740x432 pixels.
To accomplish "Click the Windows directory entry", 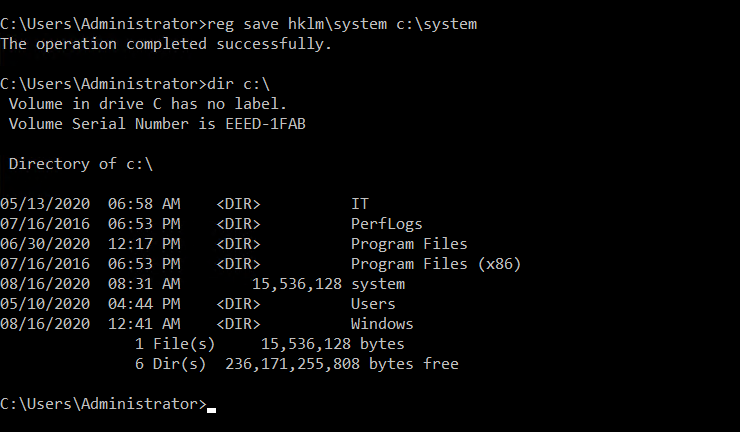I will [x=382, y=324].
